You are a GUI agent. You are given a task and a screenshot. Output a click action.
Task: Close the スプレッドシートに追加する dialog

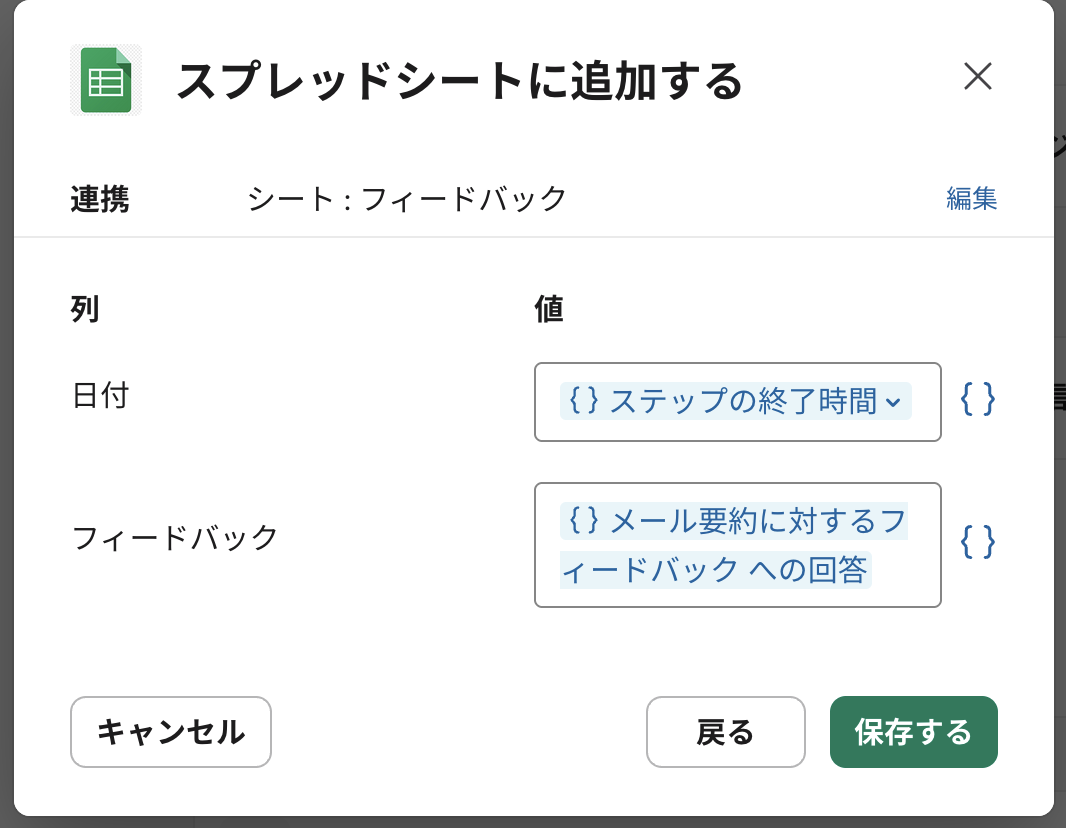point(977,77)
